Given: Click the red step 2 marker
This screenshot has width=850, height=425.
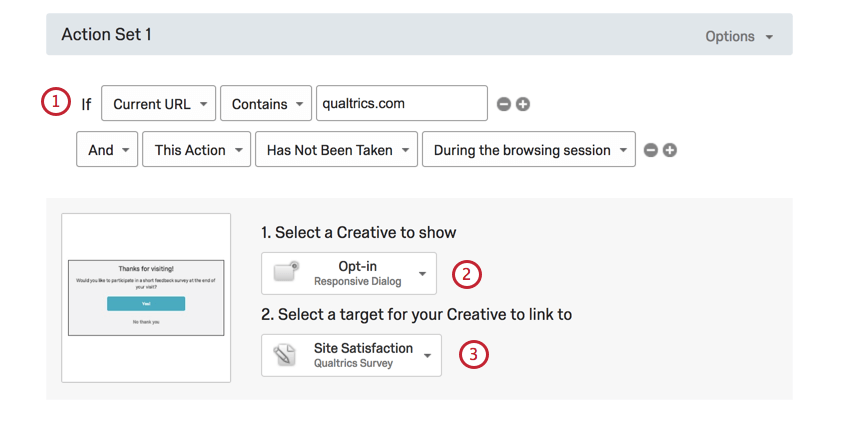Looking at the screenshot, I should [x=468, y=273].
